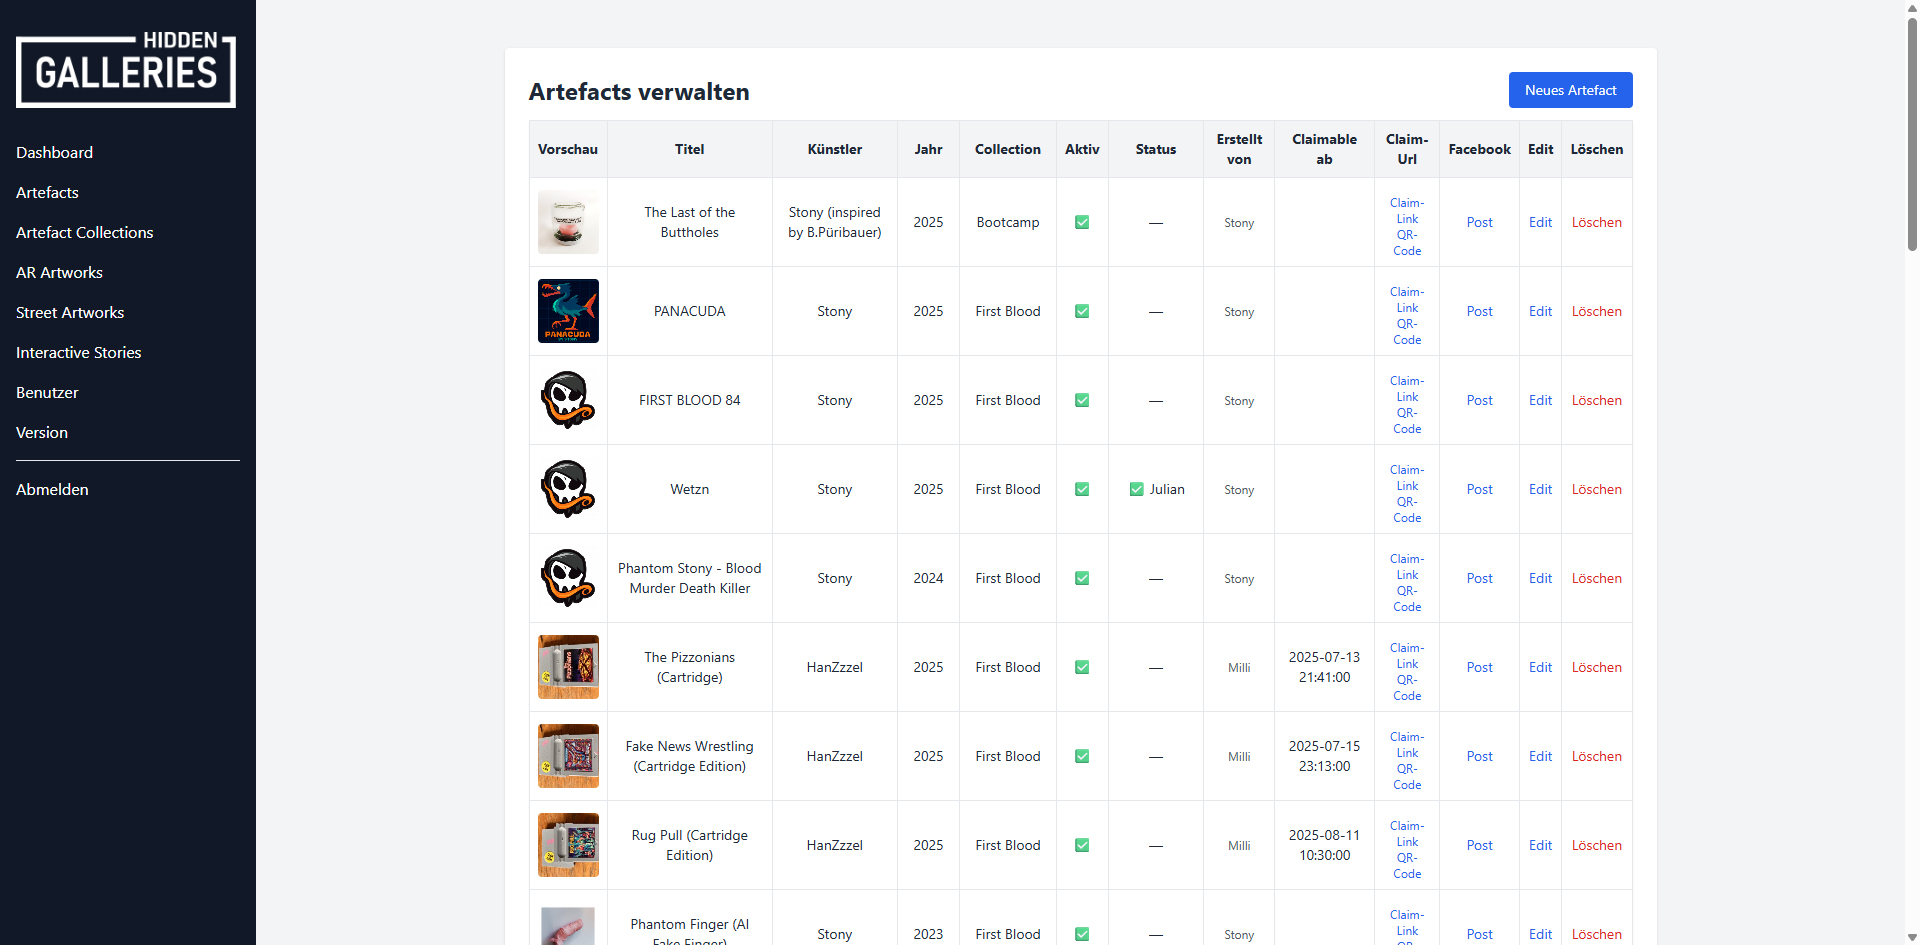
Task: Open Rug Pull cartridge preview image
Action: coord(568,845)
